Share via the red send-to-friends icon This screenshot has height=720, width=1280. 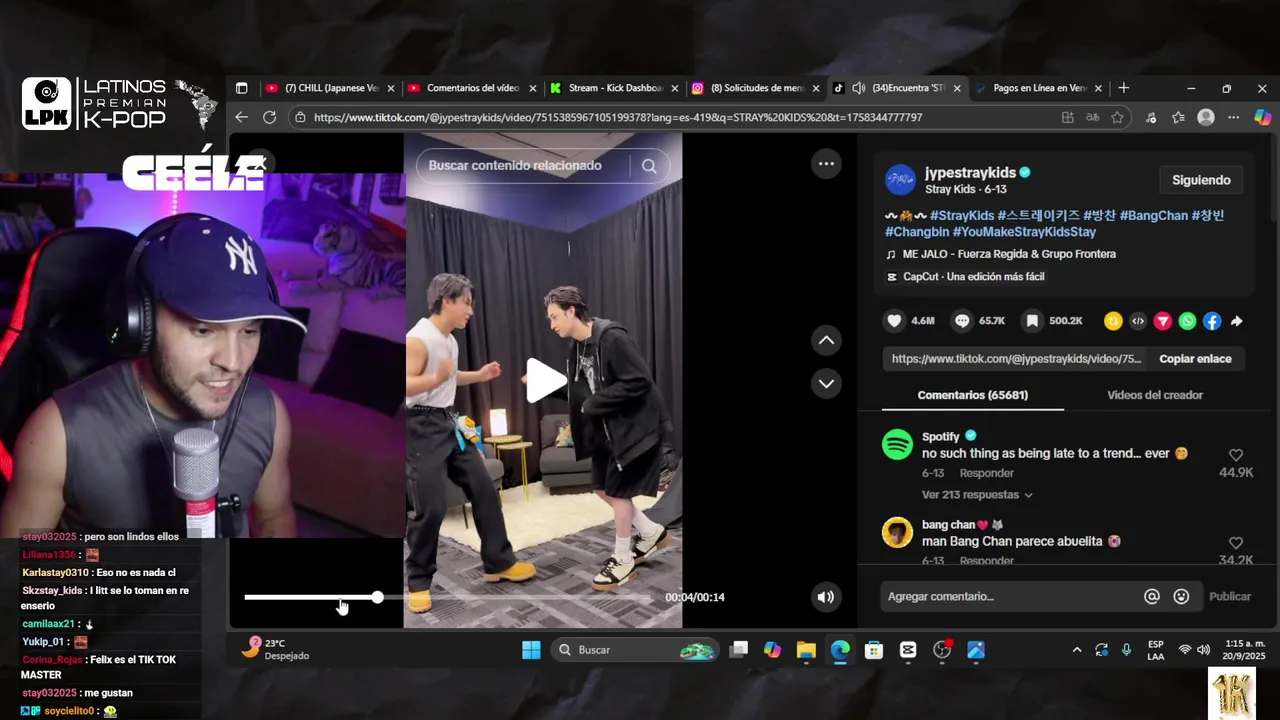click(1162, 321)
